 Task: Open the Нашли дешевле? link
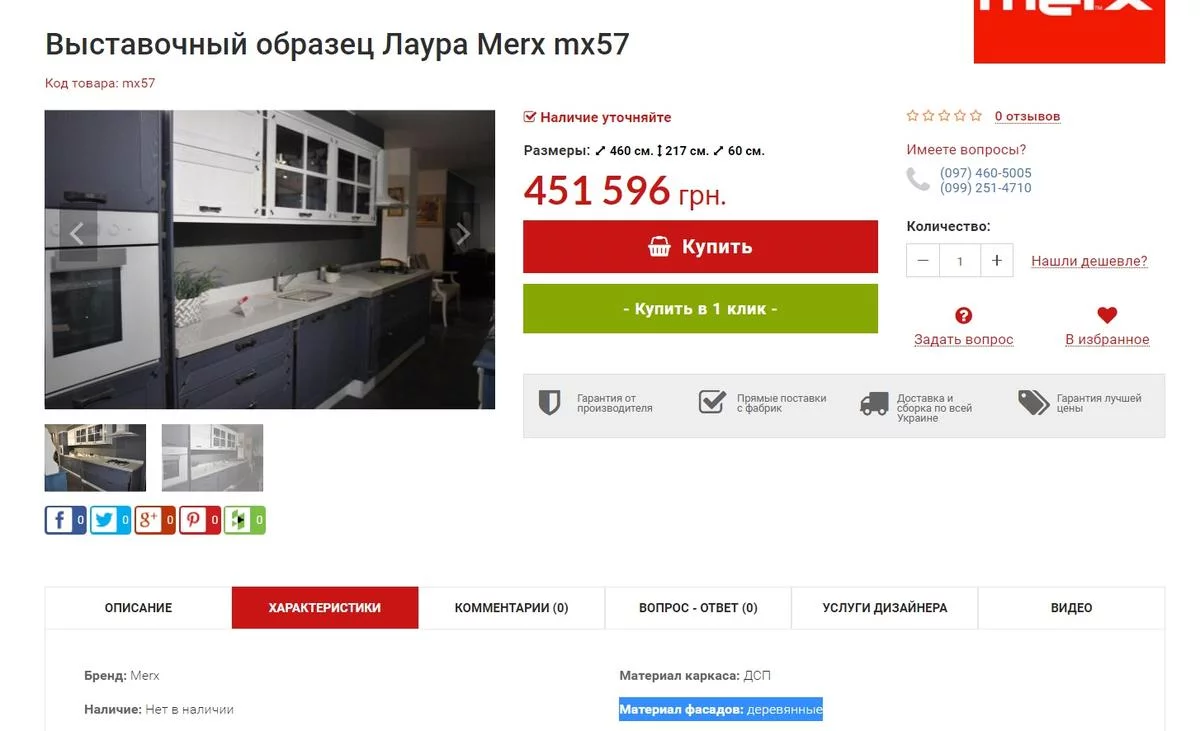click(1089, 261)
